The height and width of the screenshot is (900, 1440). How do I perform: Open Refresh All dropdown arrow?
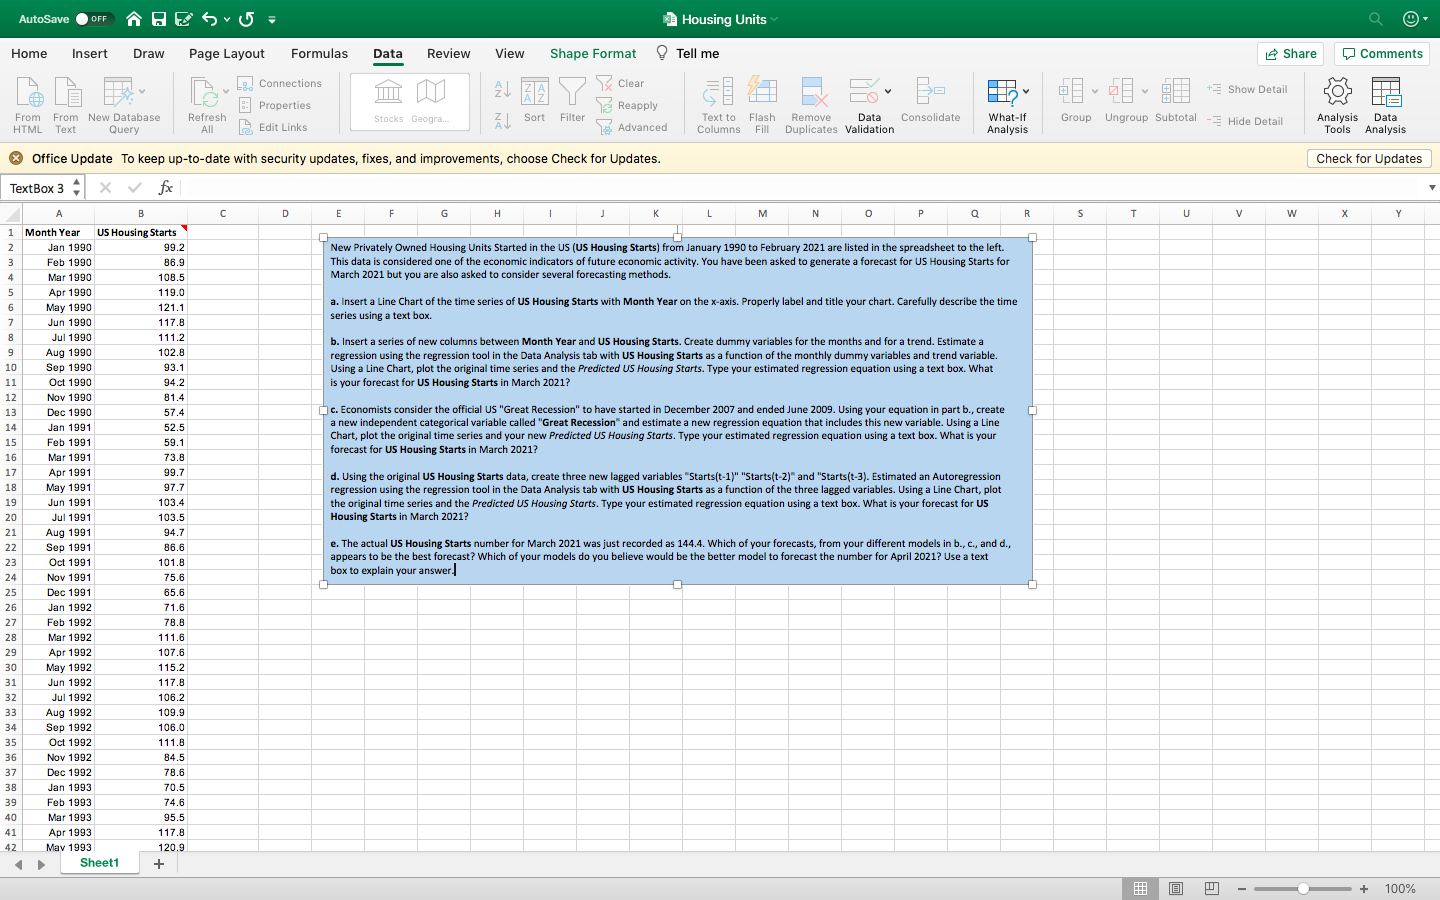point(226,92)
